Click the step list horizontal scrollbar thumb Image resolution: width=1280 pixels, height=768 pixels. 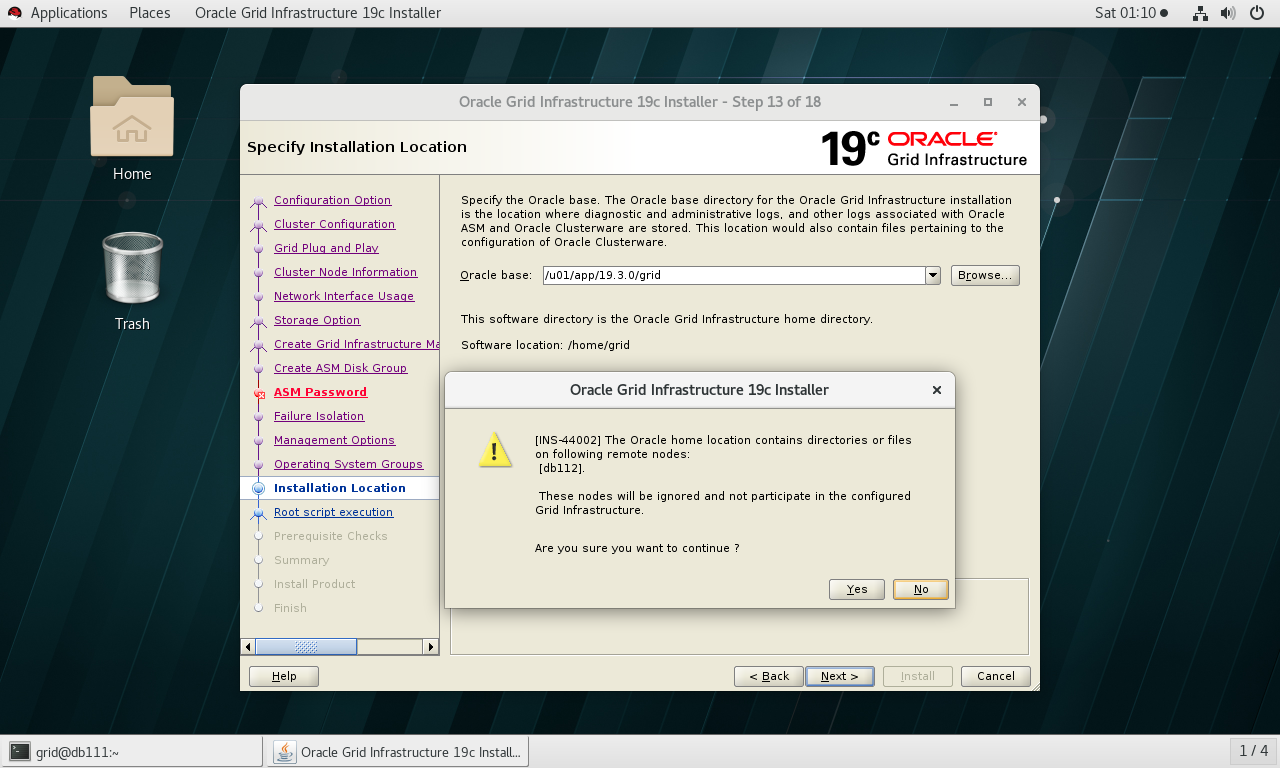tap(306, 647)
